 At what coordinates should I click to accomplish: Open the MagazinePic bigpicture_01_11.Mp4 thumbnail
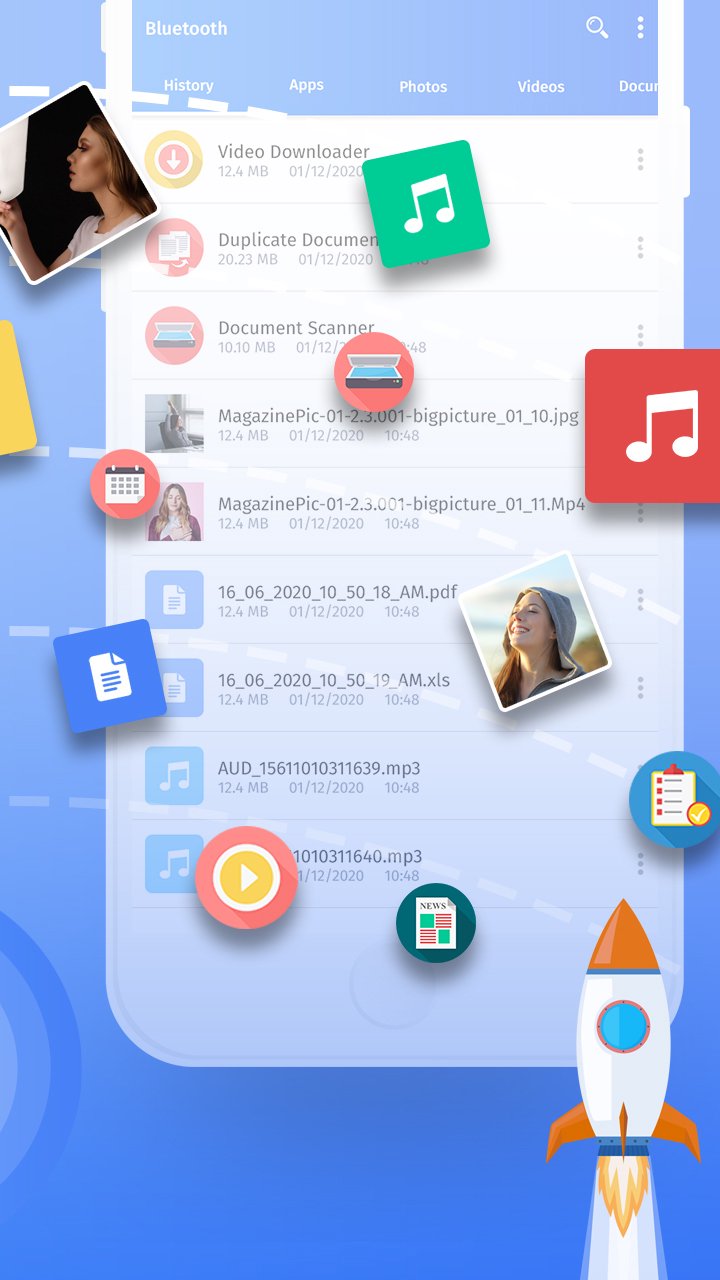click(176, 512)
